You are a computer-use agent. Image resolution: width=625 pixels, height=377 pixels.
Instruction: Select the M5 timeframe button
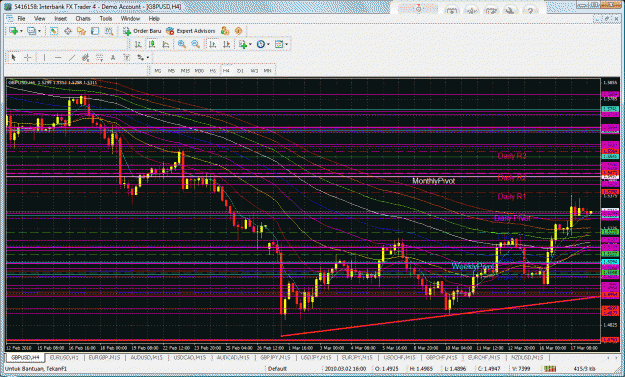point(171,71)
